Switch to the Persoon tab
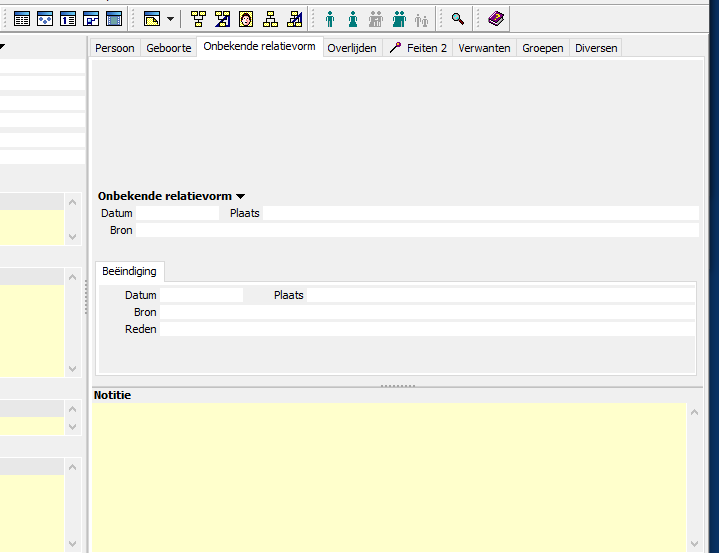 click(x=115, y=48)
